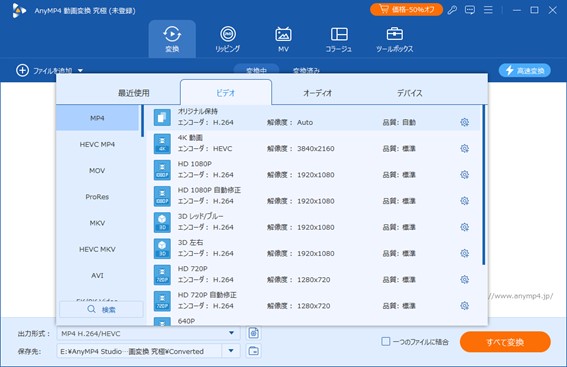Open settings gear for HD 720P
The image size is (567, 367).
tap(465, 279)
